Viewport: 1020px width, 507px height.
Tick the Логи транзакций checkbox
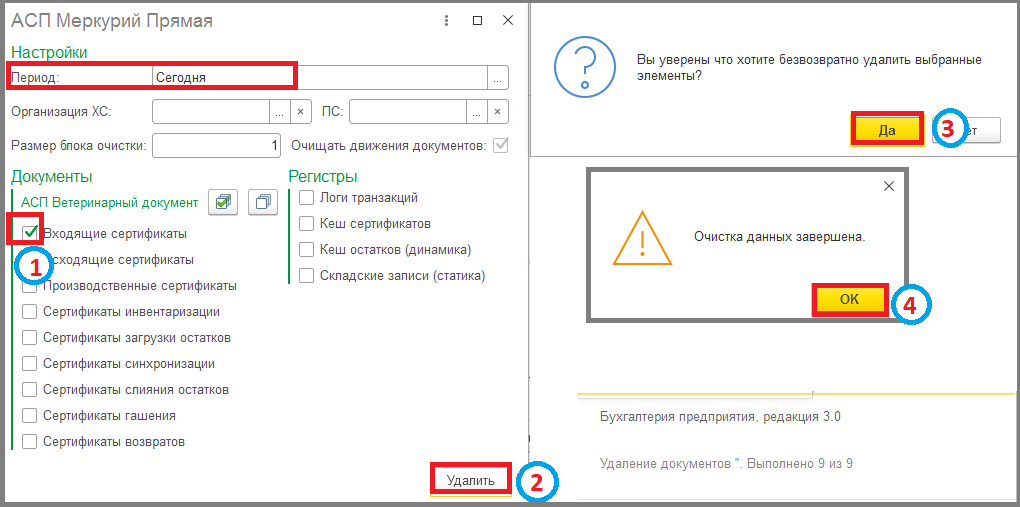point(306,197)
